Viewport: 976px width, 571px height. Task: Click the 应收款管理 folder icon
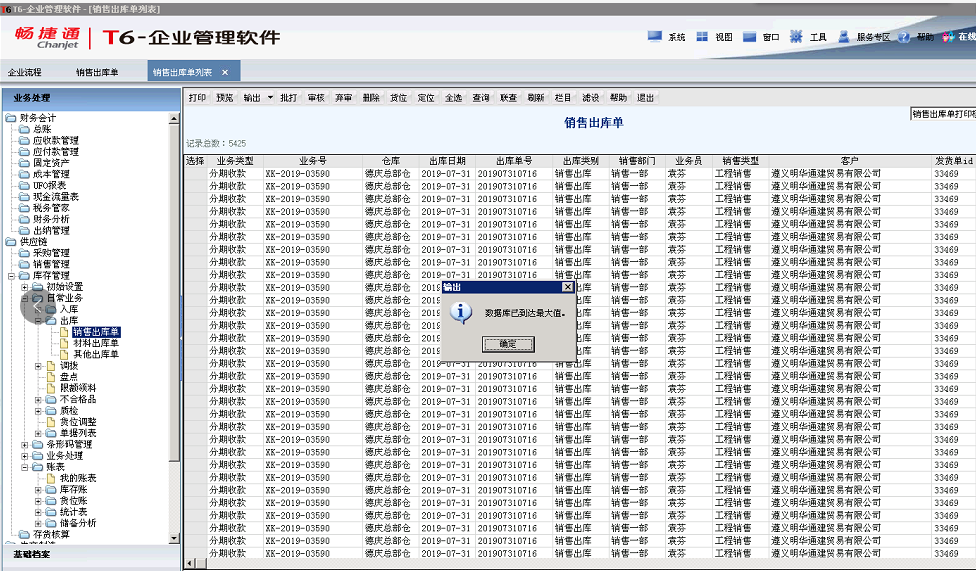point(24,140)
